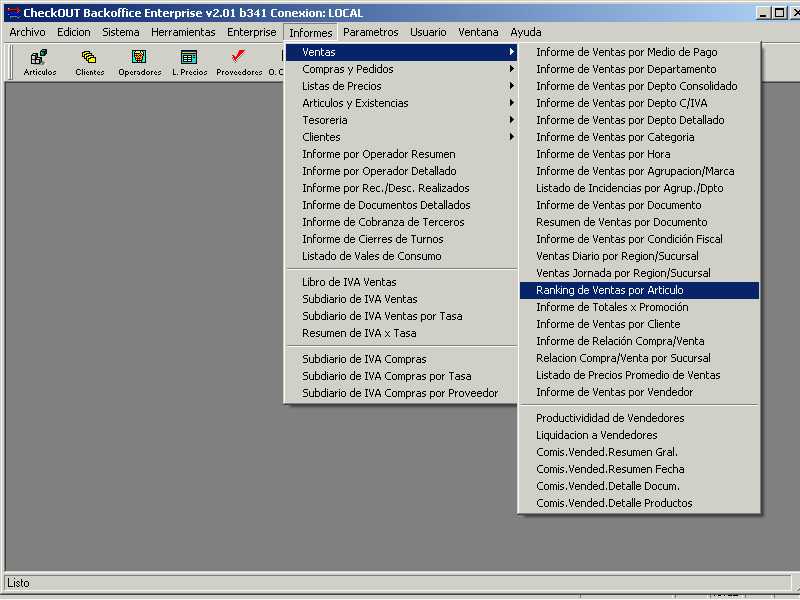Viewport: 800px width, 600px height.
Task: Select Informe por Operador Resumen
Action: (x=401, y=154)
